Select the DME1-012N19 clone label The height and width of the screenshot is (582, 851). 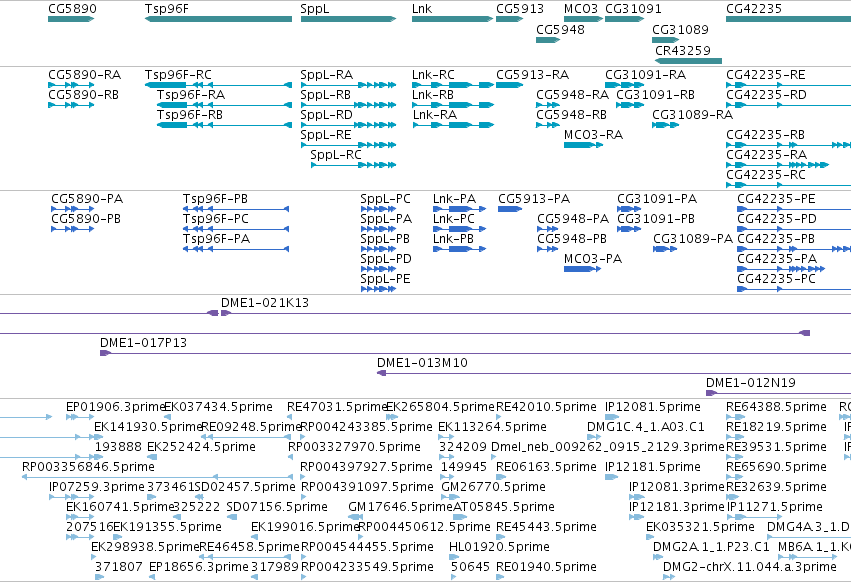coord(751,383)
